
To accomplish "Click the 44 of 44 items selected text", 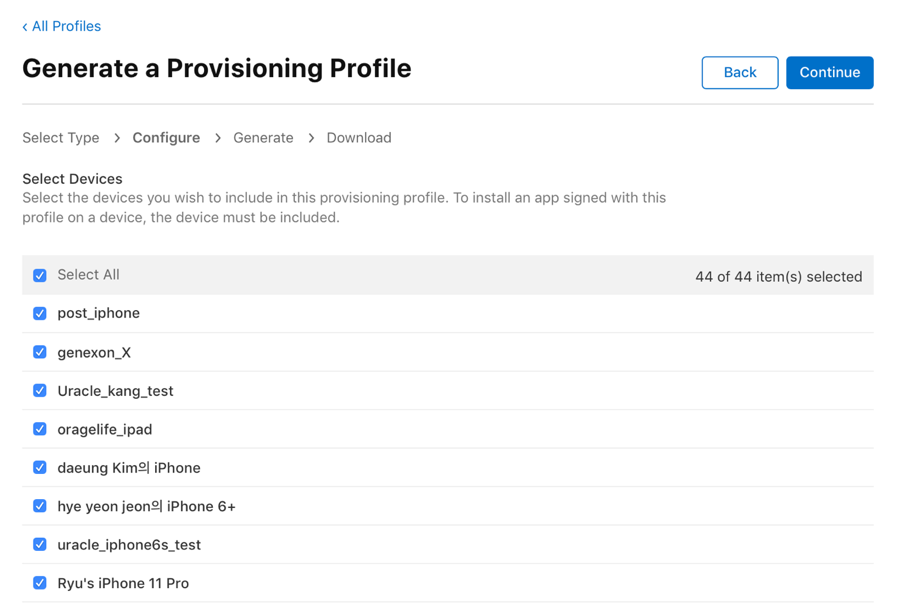I will [x=778, y=276].
